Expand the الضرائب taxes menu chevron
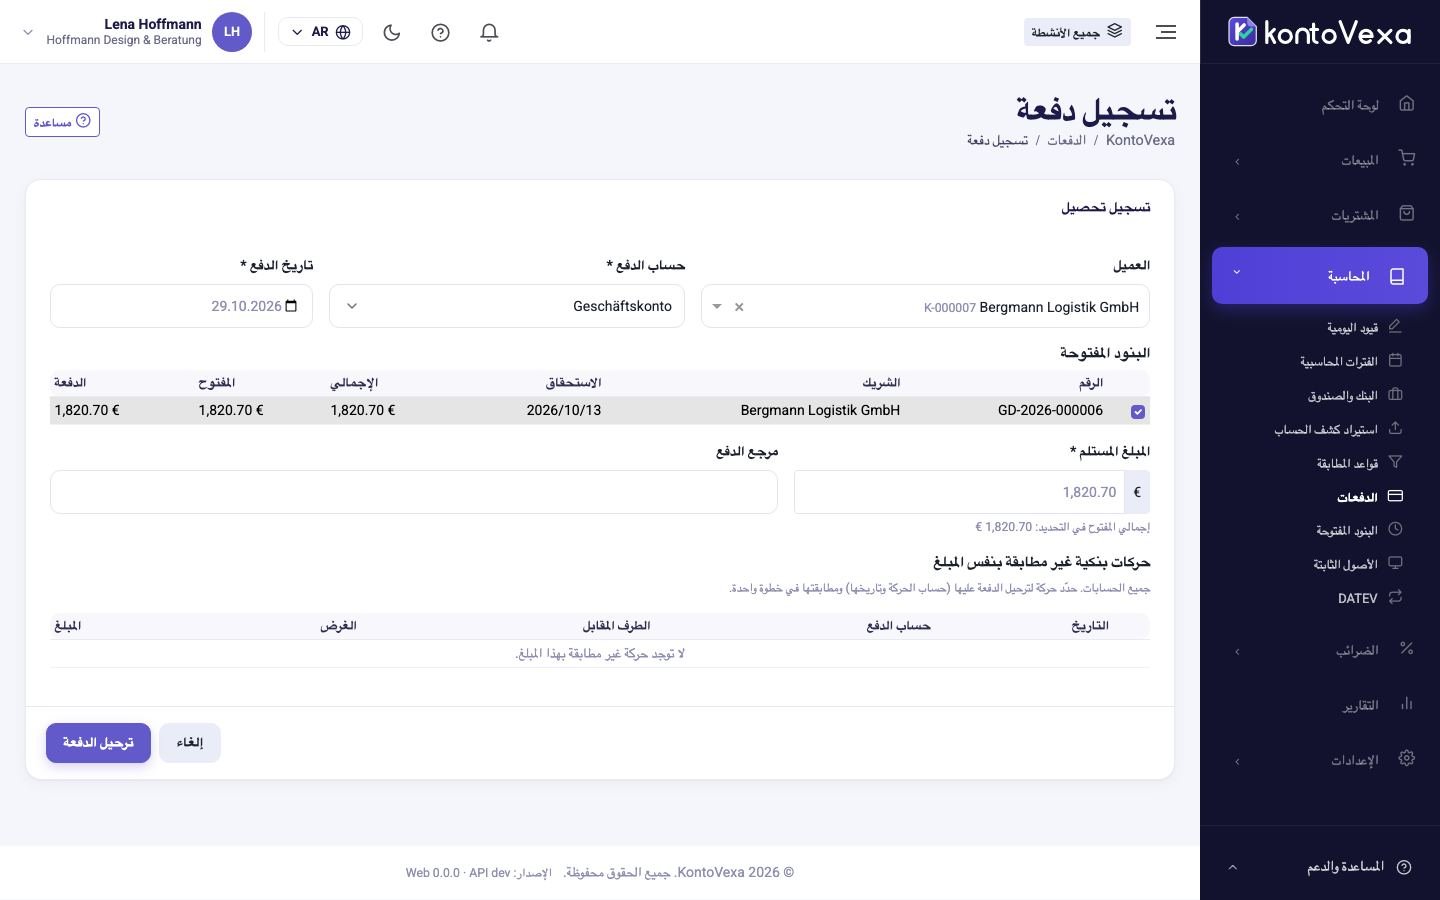1440x900 pixels. click(1237, 652)
